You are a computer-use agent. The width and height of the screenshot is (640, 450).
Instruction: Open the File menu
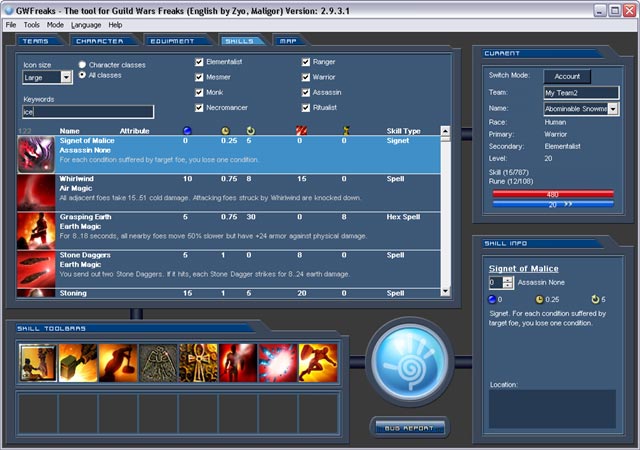[x=11, y=25]
